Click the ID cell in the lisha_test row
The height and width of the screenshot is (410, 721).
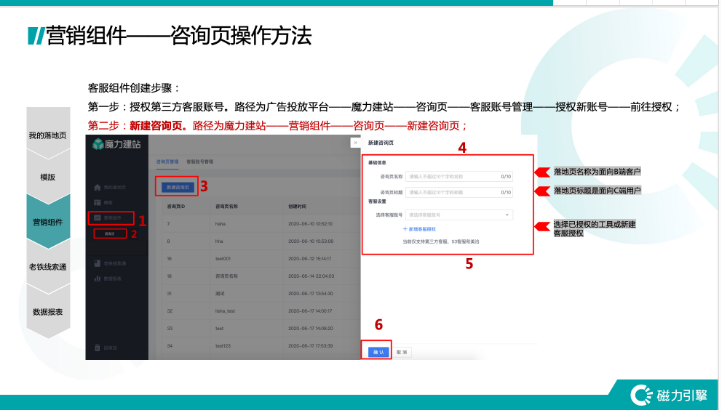tap(169, 311)
